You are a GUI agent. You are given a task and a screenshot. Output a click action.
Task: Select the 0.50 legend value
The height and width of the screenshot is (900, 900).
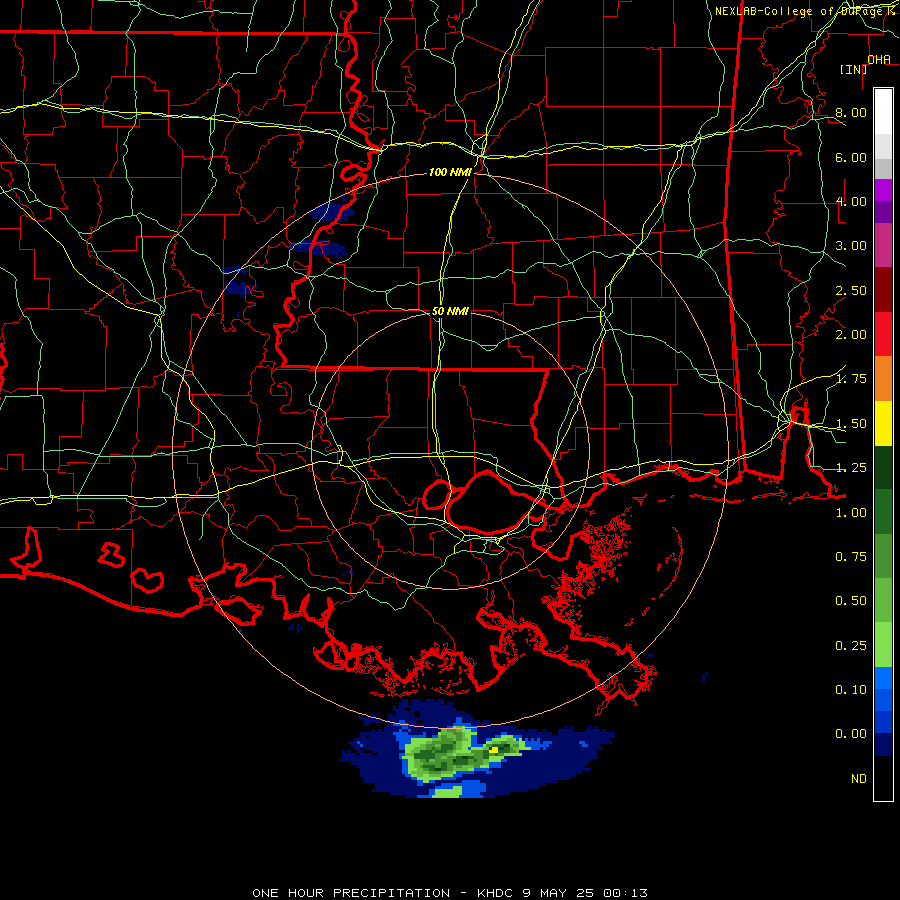click(x=851, y=601)
